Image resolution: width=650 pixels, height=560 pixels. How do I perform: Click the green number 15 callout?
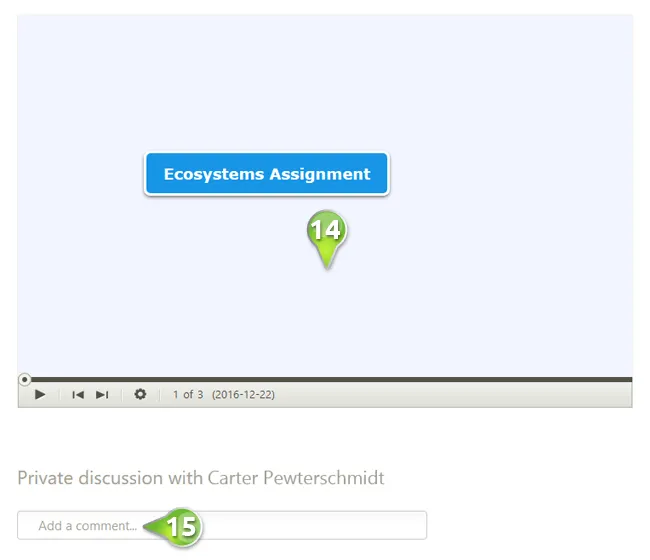pos(181,526)
